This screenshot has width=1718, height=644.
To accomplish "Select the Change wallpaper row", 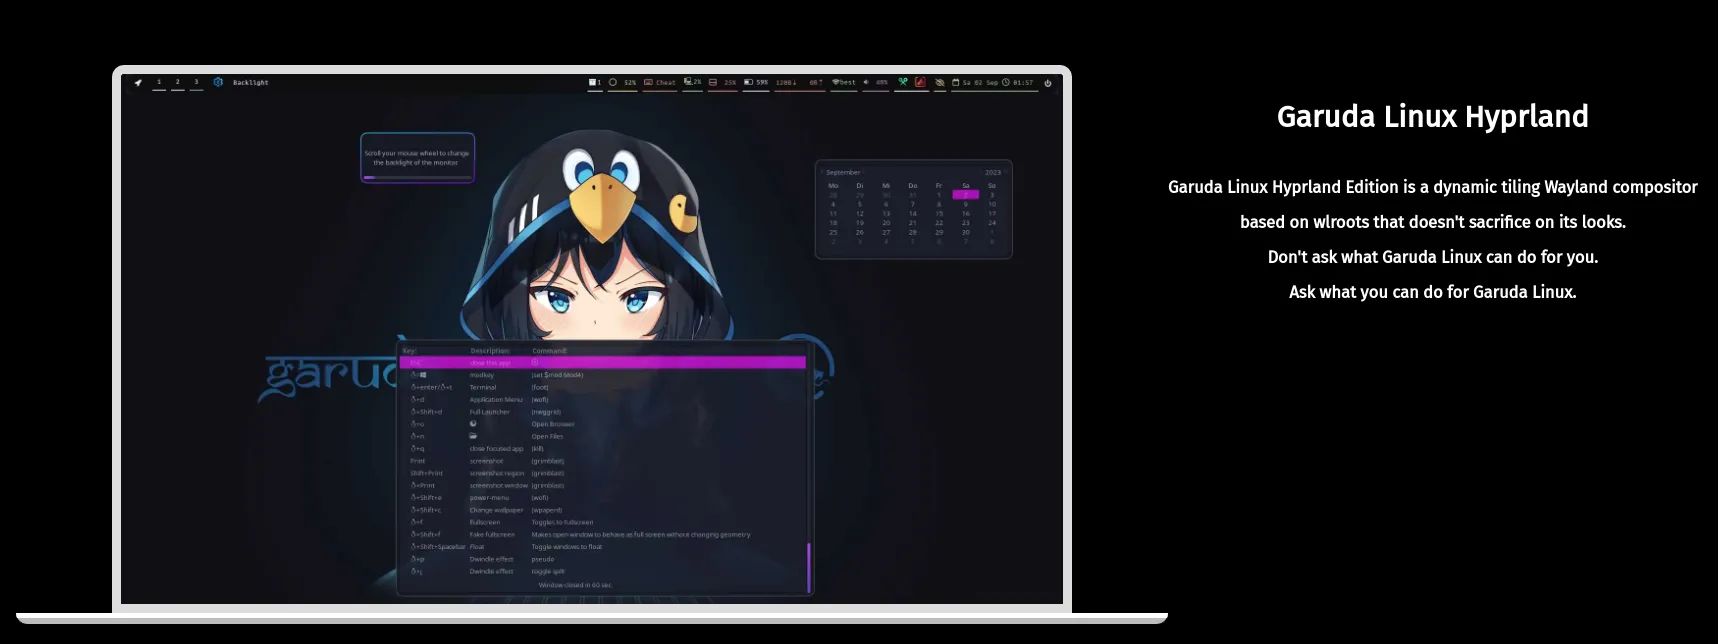I will (603, 510).
